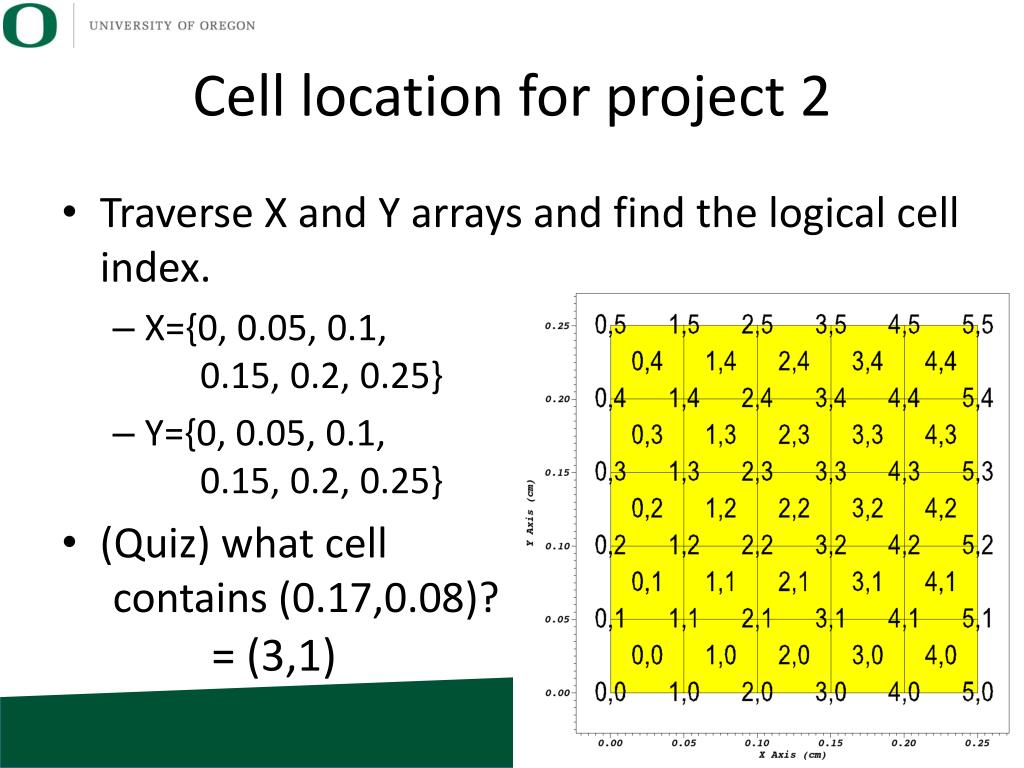Select the line "X={0, 0.05, 0.1,"
Viewport: 1024px width, 768px height.
(x=265, y=327)
